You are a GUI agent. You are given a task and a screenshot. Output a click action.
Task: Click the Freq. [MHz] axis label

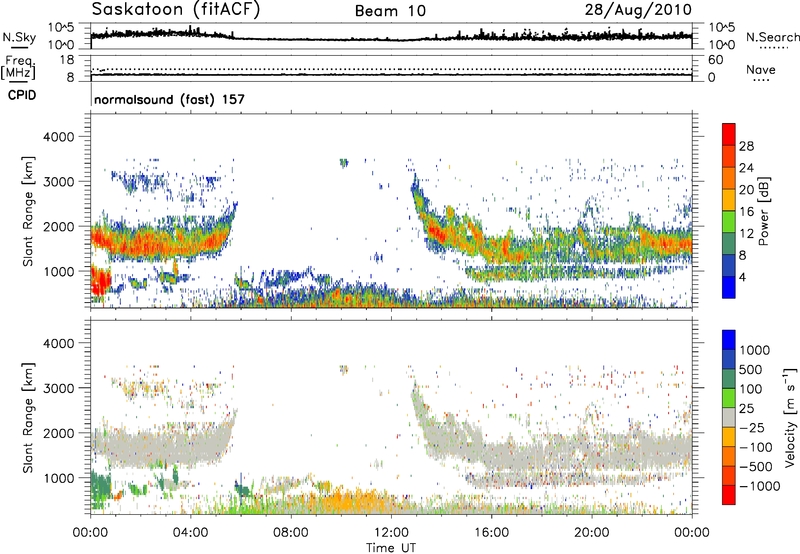point(19,68)
